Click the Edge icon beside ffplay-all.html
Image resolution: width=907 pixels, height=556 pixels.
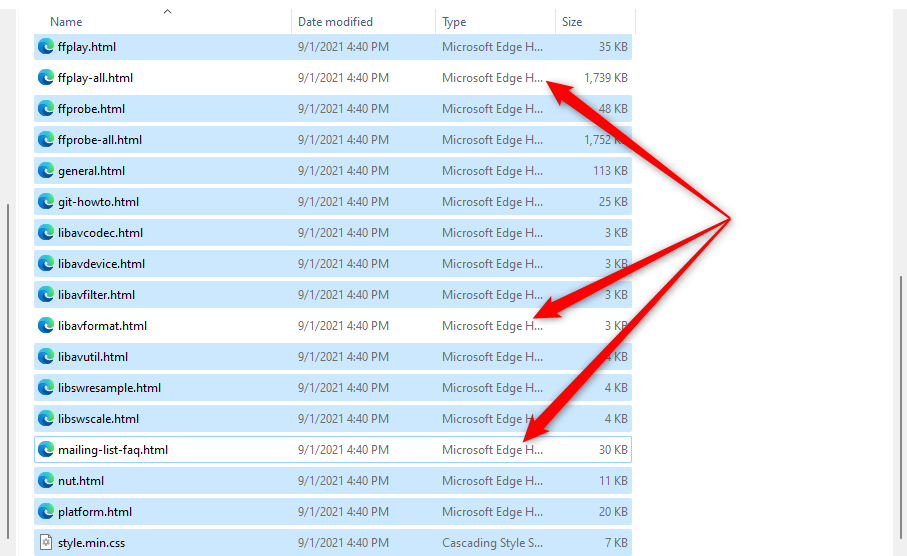point(46,78)
